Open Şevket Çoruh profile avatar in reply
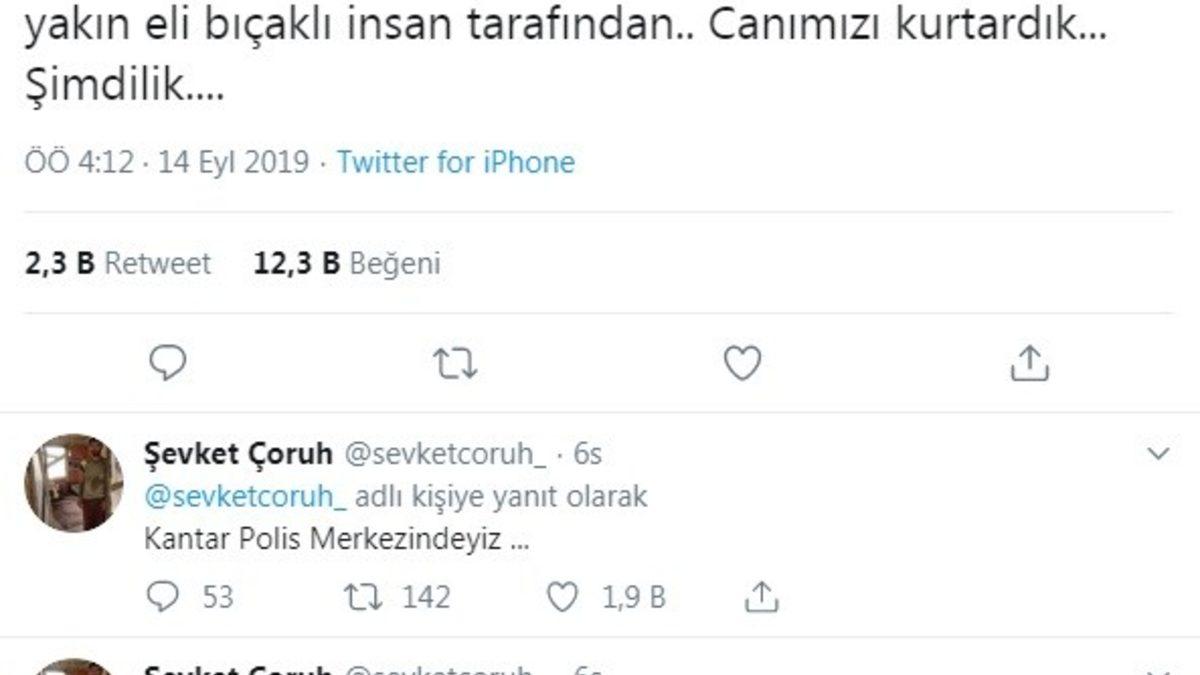 pyautogui.click(x=74, y=482)
